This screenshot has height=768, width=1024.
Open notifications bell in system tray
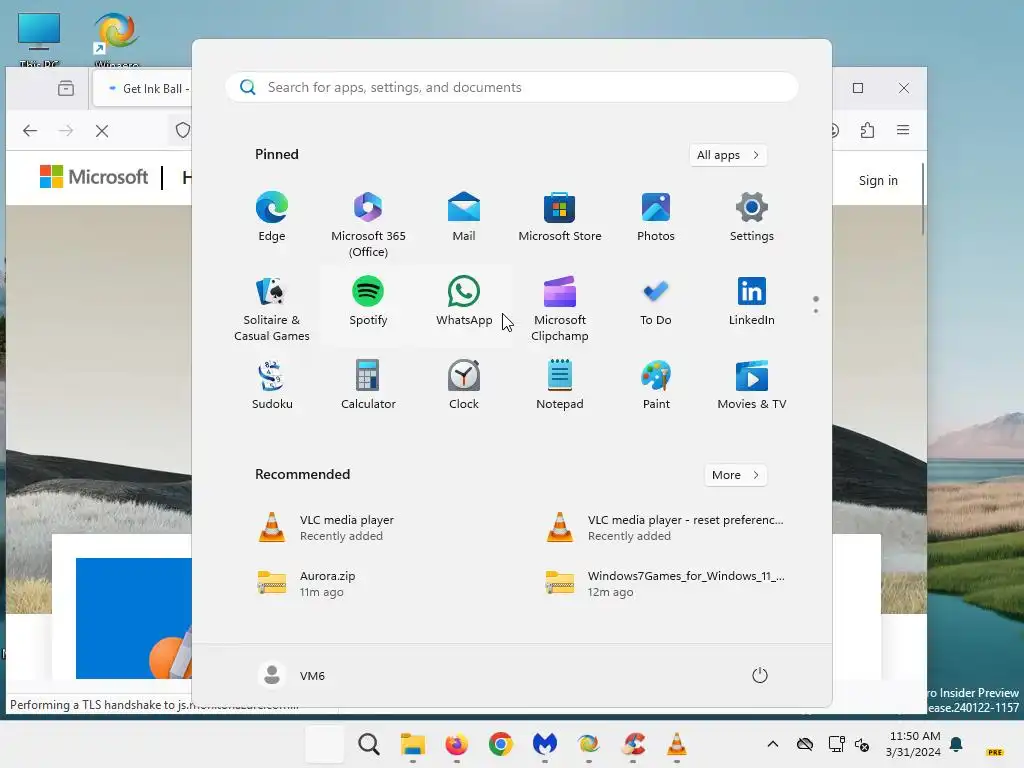coord(956,744)
